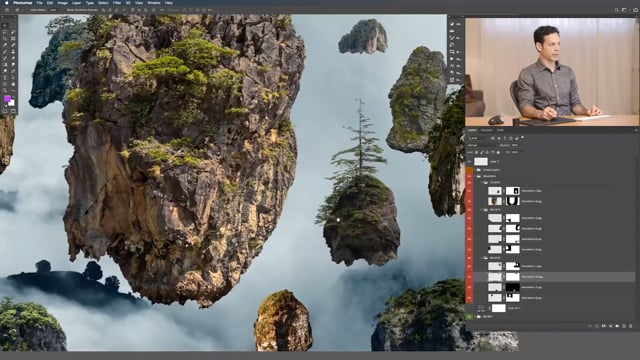
Task: Select the highlighted Mountains layer row
Action: coord(554,277)
